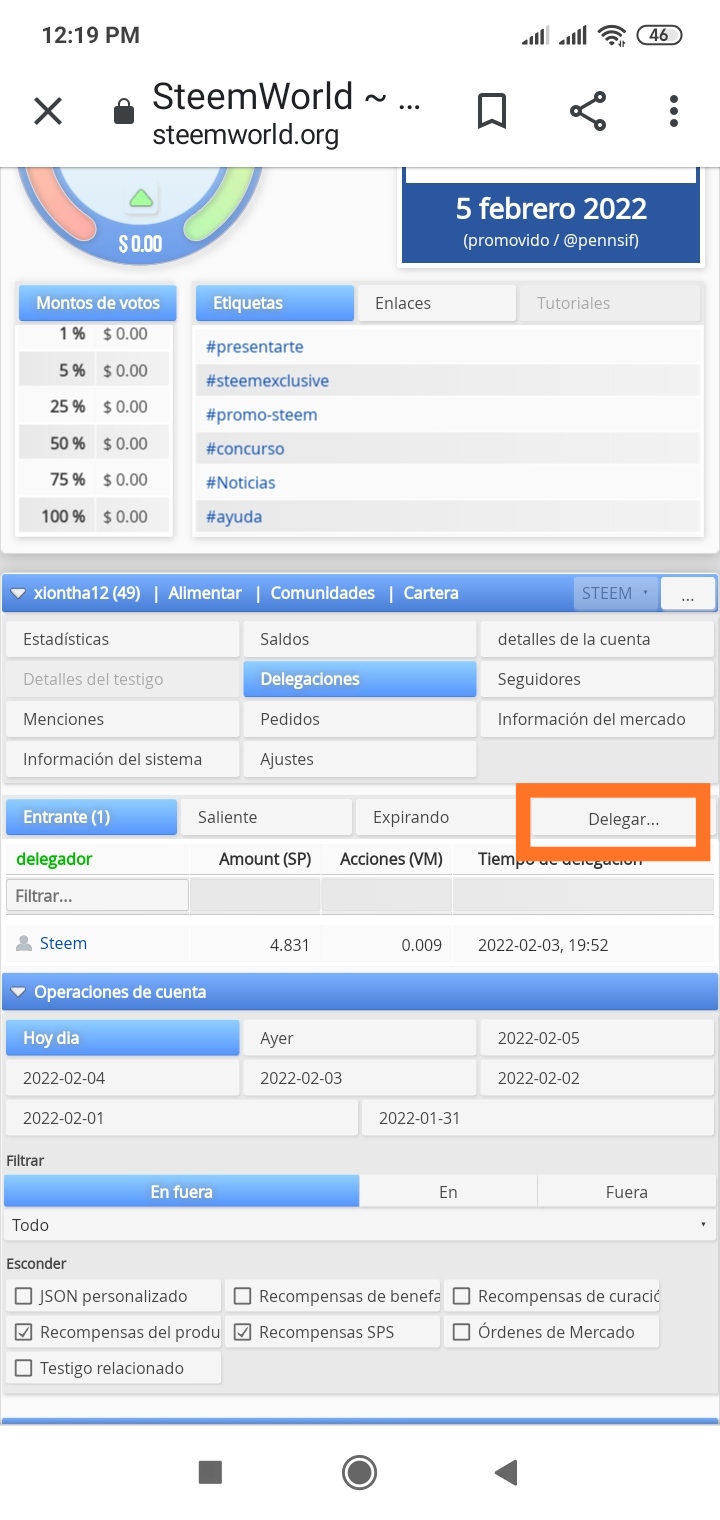Switch to the Etiquetas tab
The width and height of the screenshot is (720, 1520).
tap(274, 303)
